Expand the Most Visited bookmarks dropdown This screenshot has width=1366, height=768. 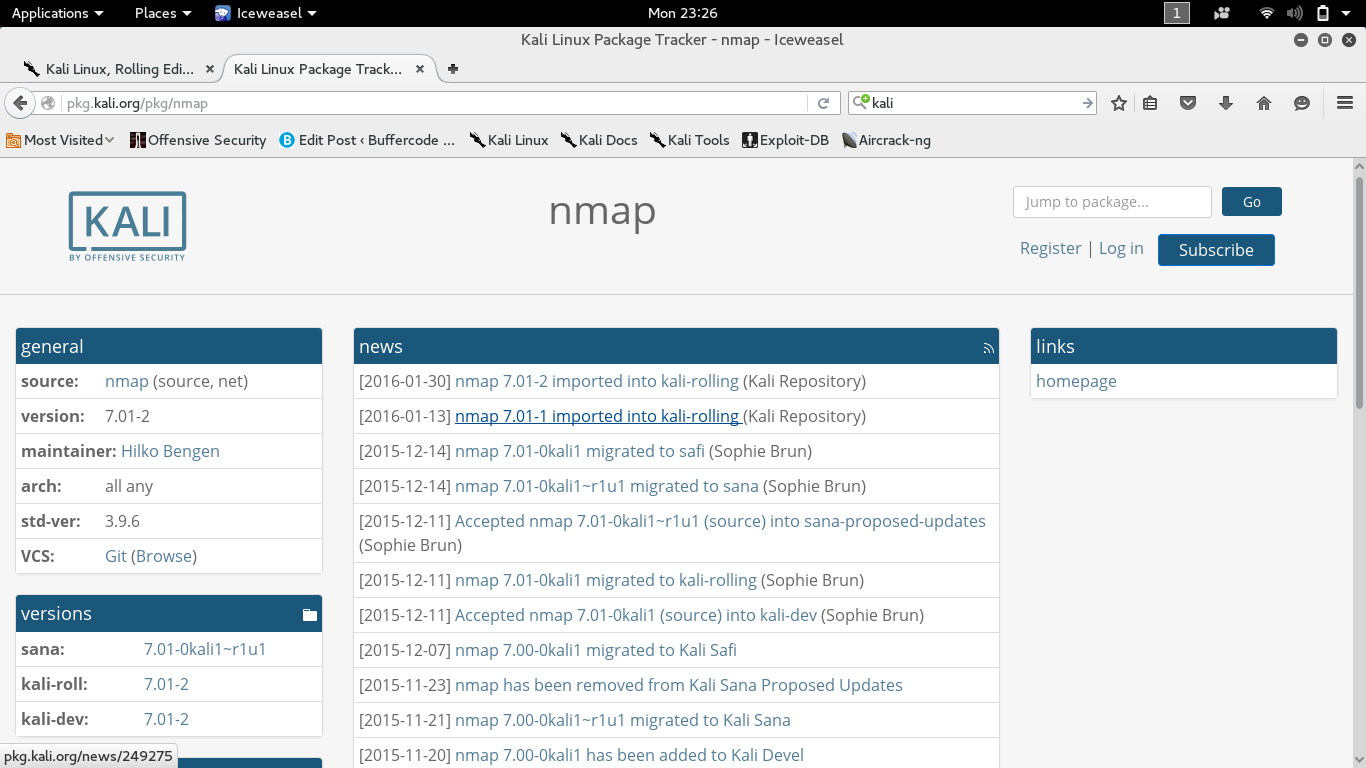coord(60,140)
